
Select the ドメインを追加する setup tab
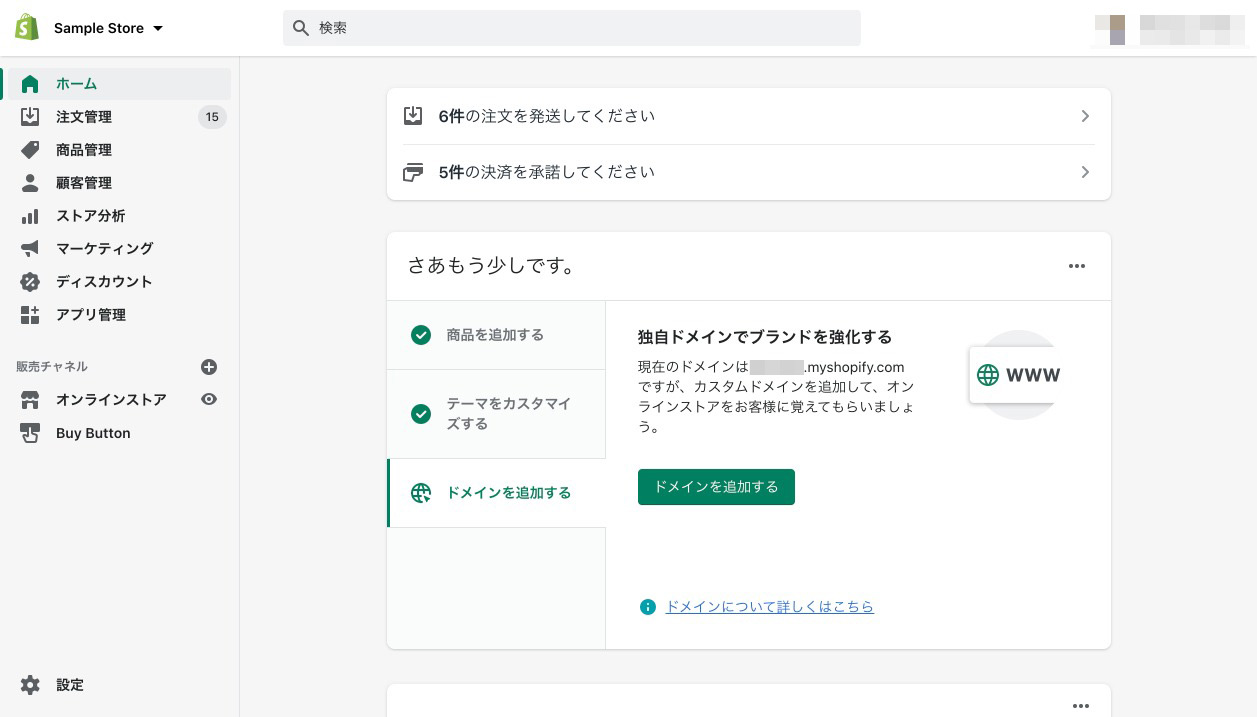click(x=496, y=493)
